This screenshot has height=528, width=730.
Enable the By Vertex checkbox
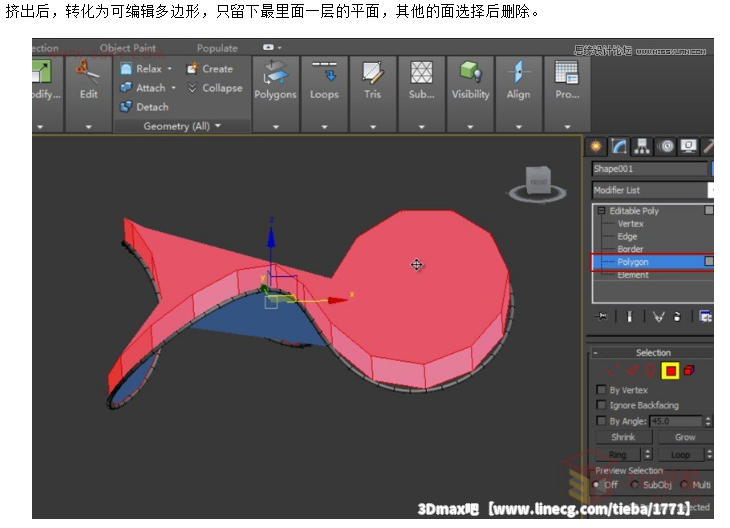[601, 390]
